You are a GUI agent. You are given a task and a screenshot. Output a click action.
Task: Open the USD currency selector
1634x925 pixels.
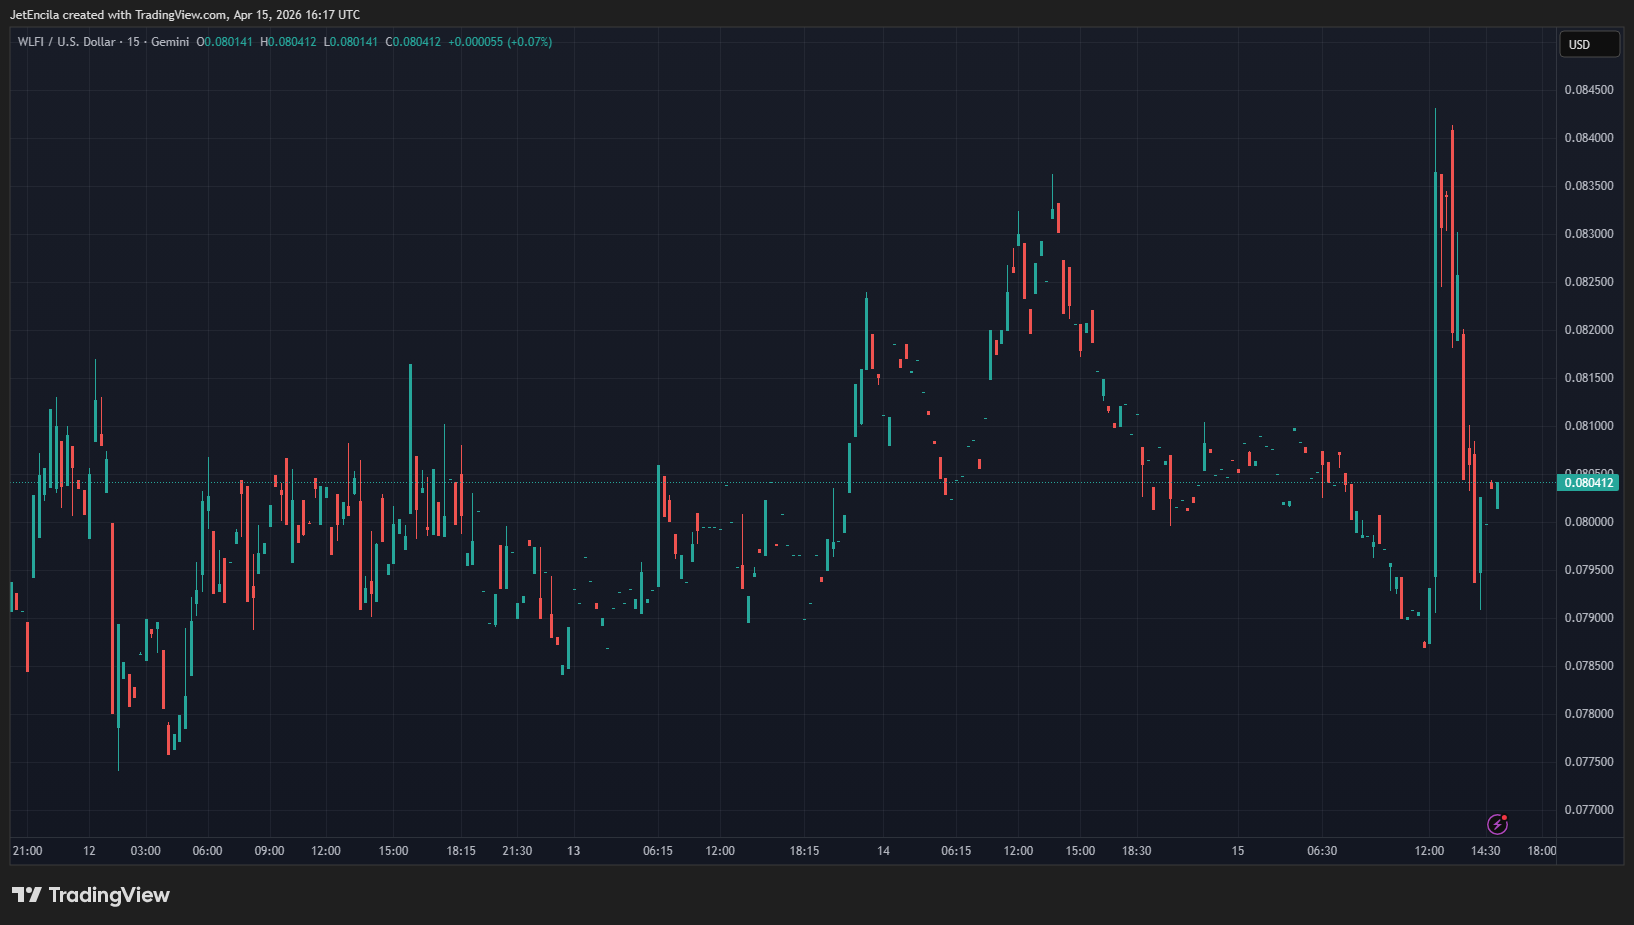click(1588, 44)
